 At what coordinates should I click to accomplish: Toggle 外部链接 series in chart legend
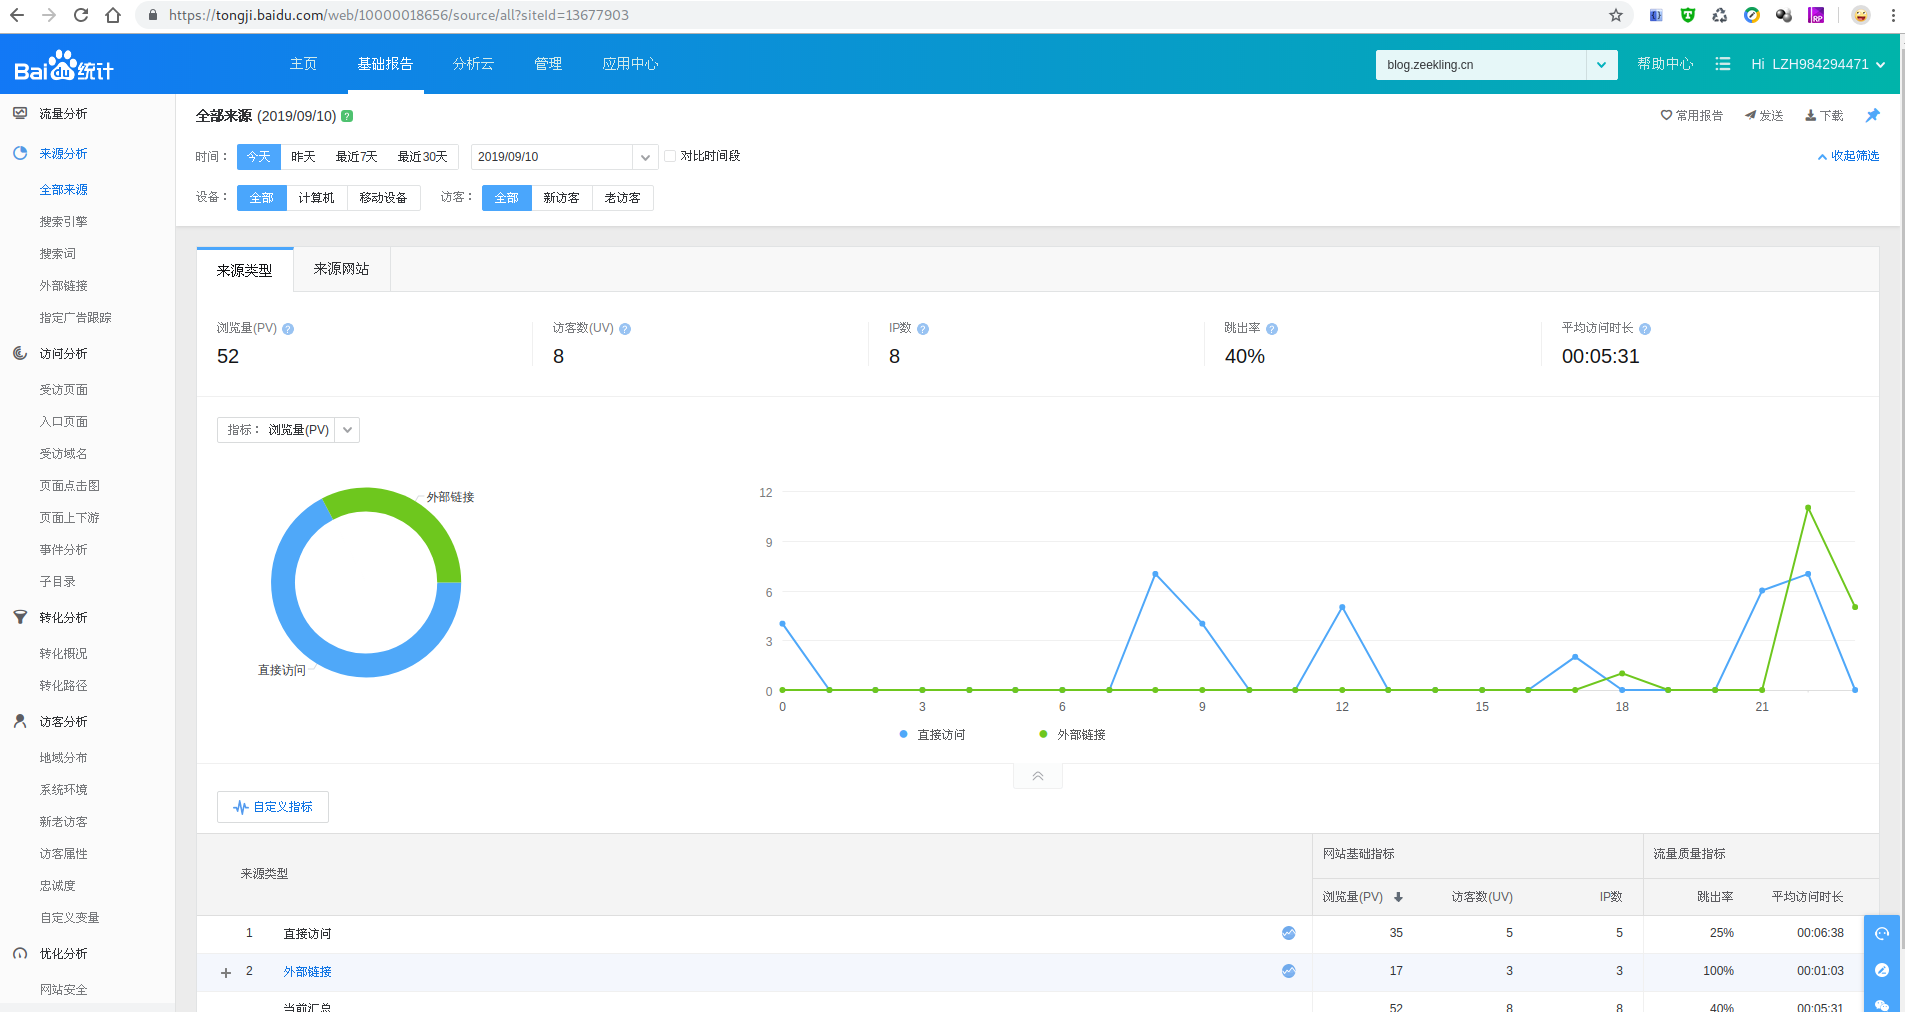click(1072, 735)
